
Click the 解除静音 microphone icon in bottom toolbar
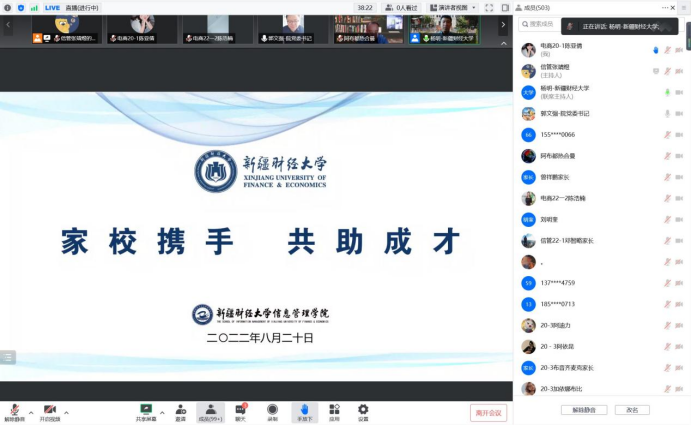[x=15, y=409]
